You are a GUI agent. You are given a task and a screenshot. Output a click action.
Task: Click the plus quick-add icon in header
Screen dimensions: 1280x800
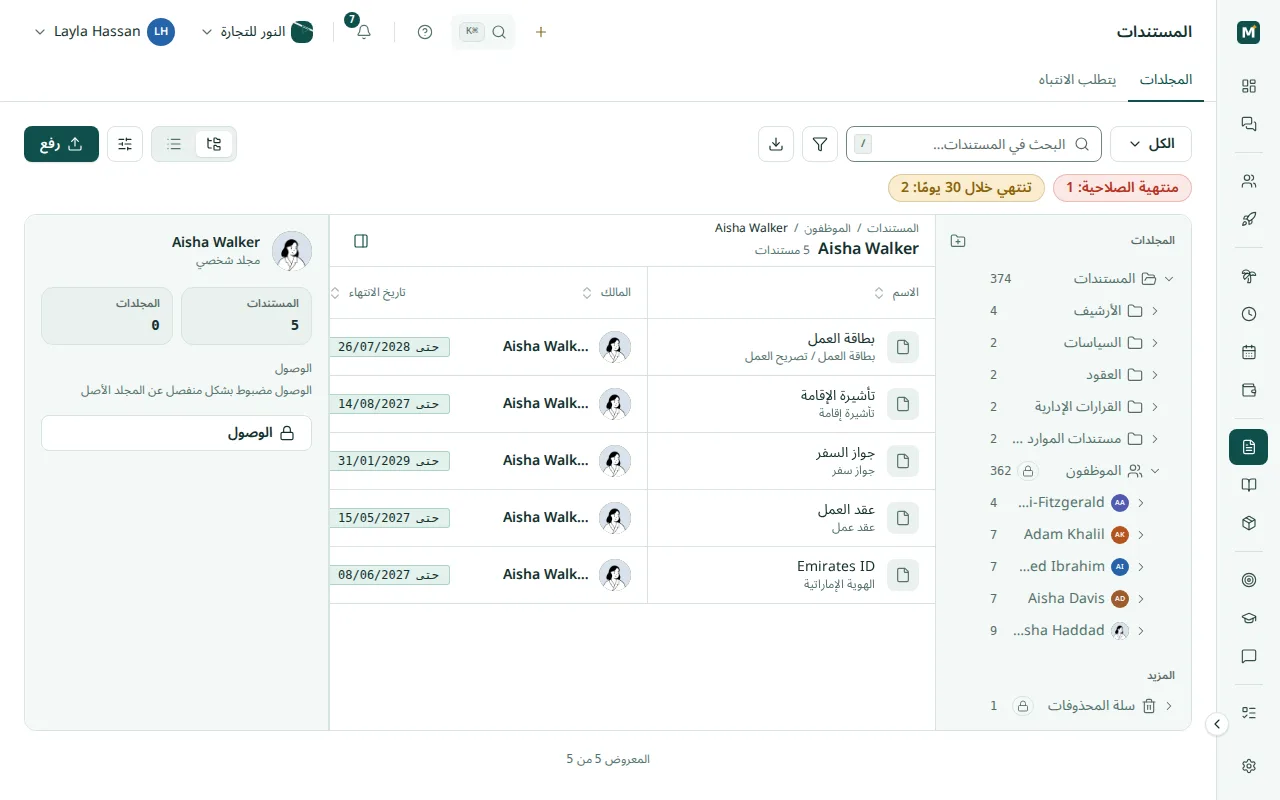[541, 31]
